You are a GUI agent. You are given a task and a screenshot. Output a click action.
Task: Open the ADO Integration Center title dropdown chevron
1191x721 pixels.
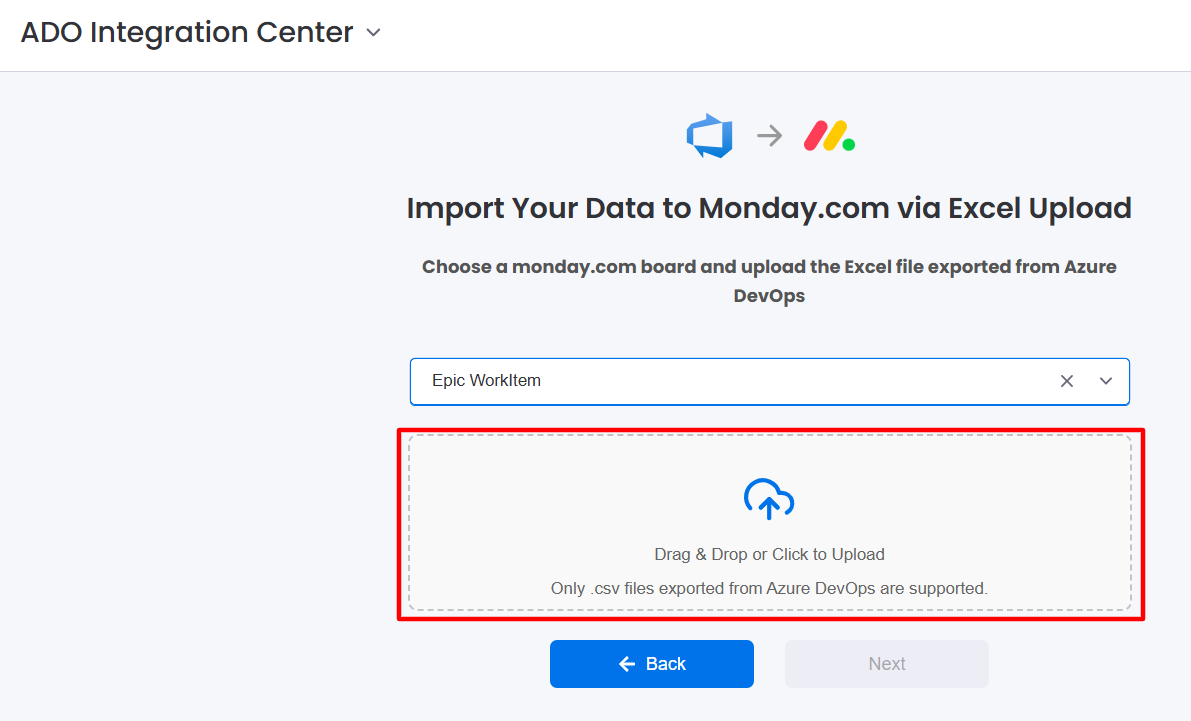click(373, 33)
